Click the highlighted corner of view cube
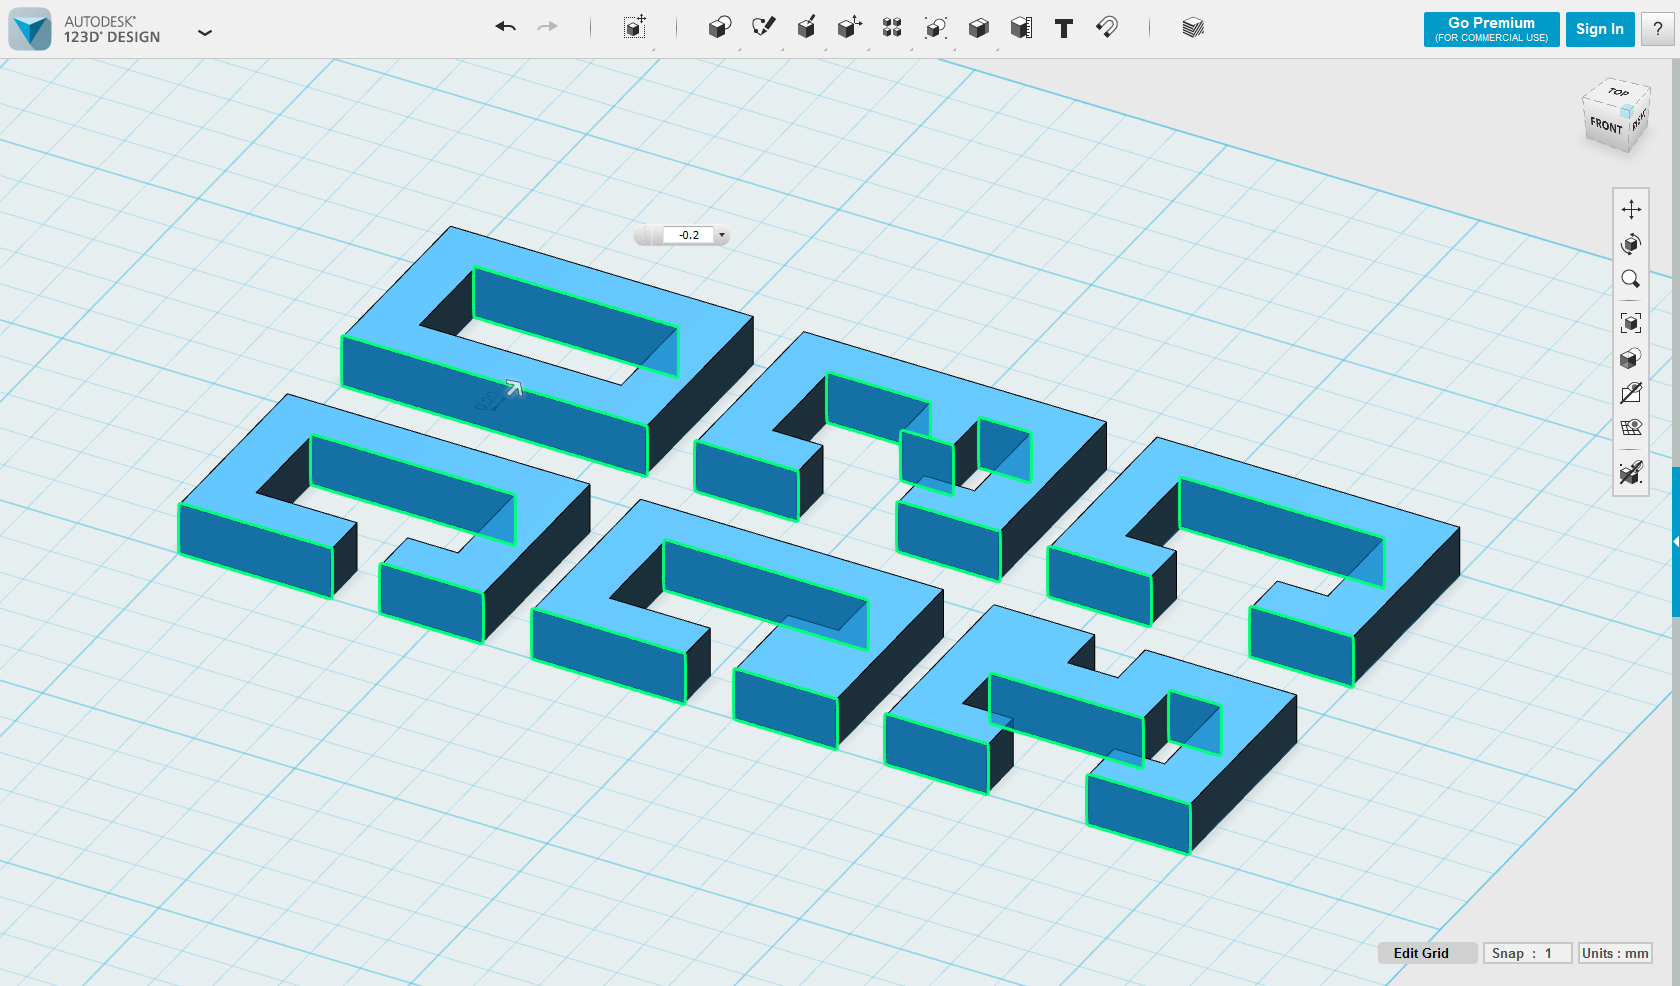Screen dimensions: 1680x986 [x=1627, y=111]
